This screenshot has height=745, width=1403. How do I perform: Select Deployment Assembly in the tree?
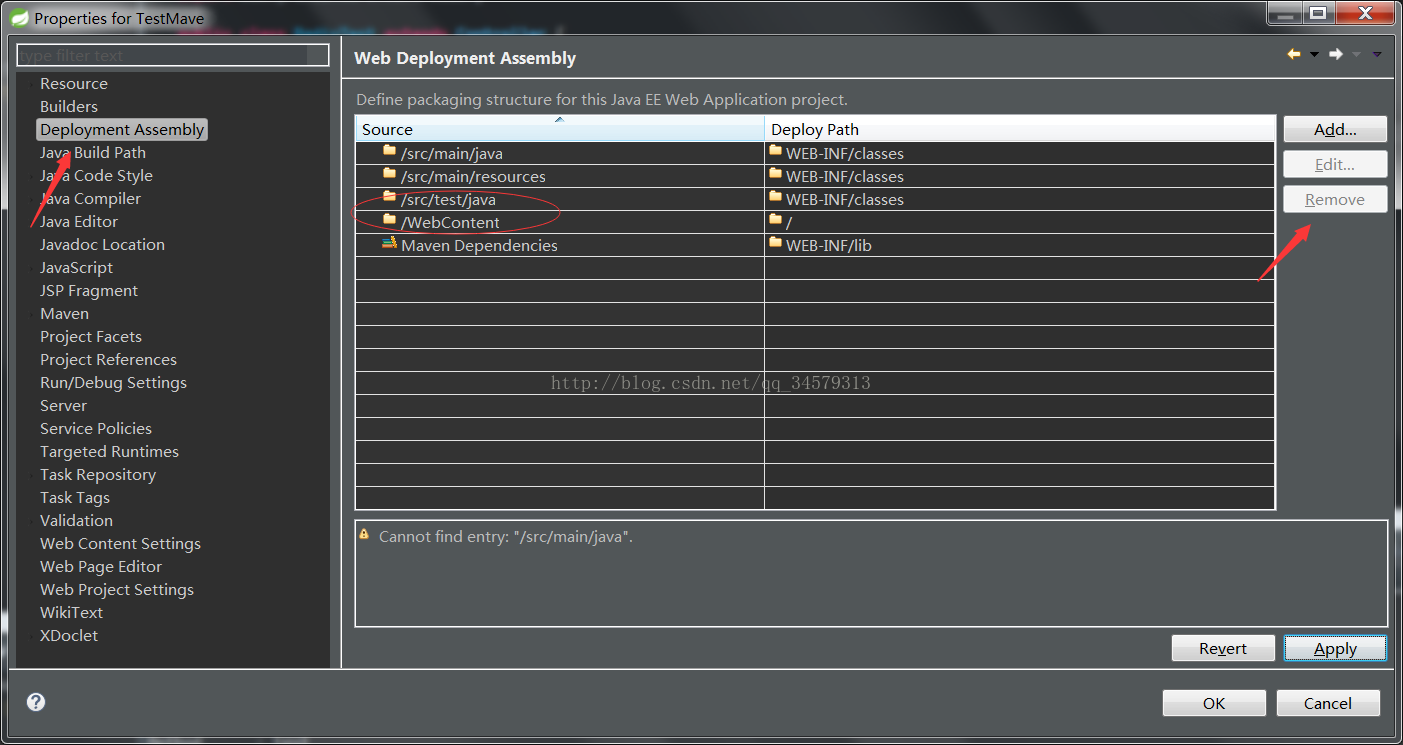pos(122,130)
